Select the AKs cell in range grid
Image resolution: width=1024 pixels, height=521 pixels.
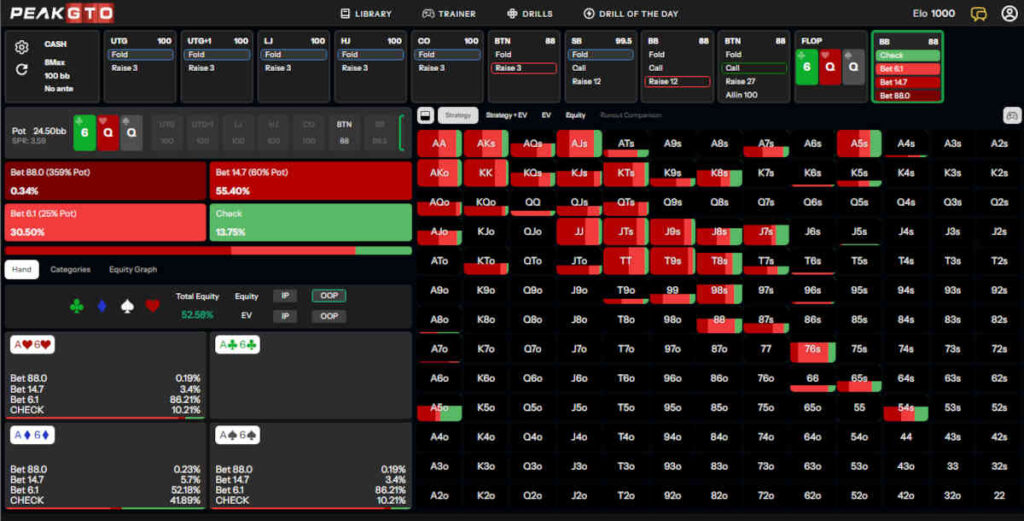click(x=486, y=144)
